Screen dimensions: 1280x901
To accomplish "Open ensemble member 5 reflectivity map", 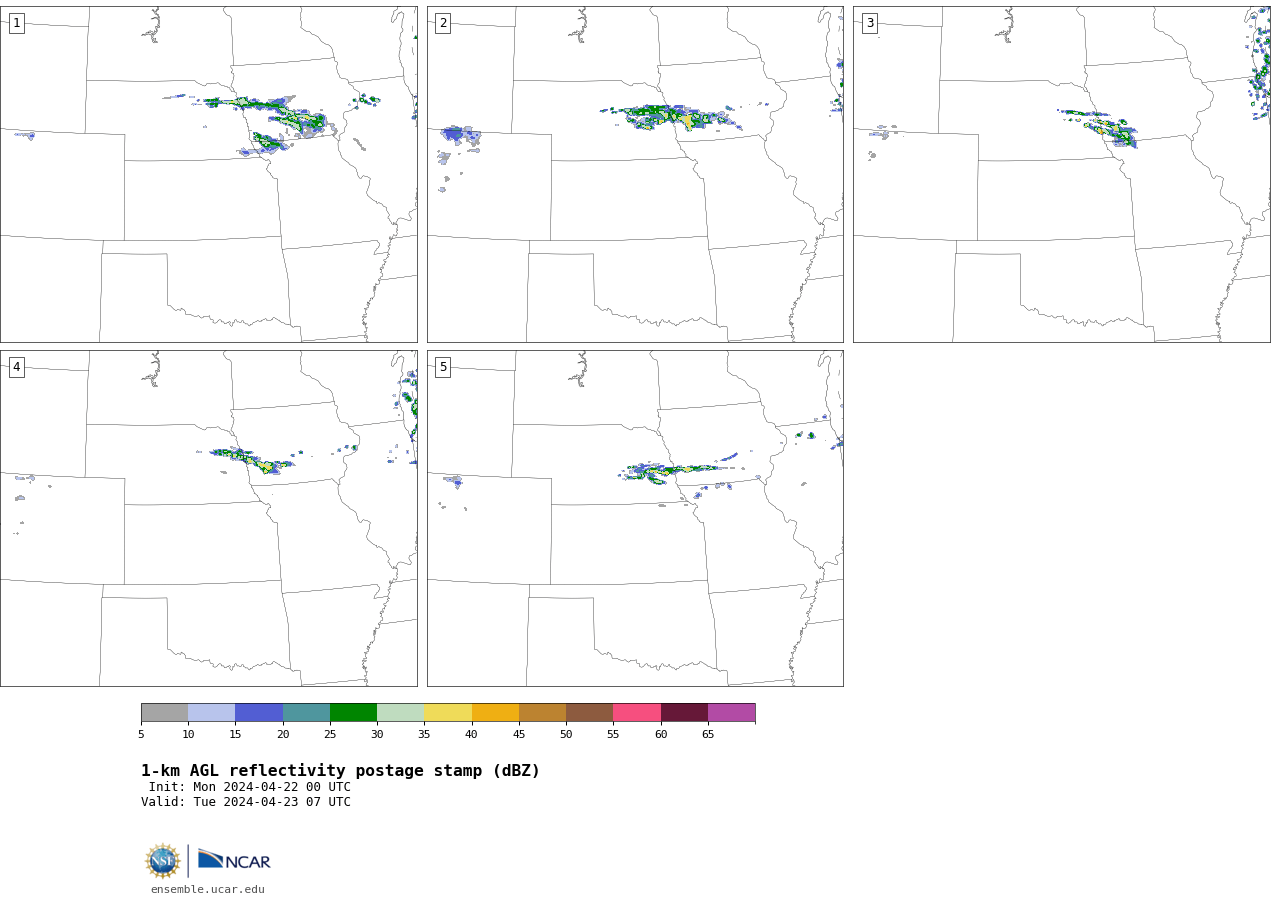I will [x=635, y=518].
